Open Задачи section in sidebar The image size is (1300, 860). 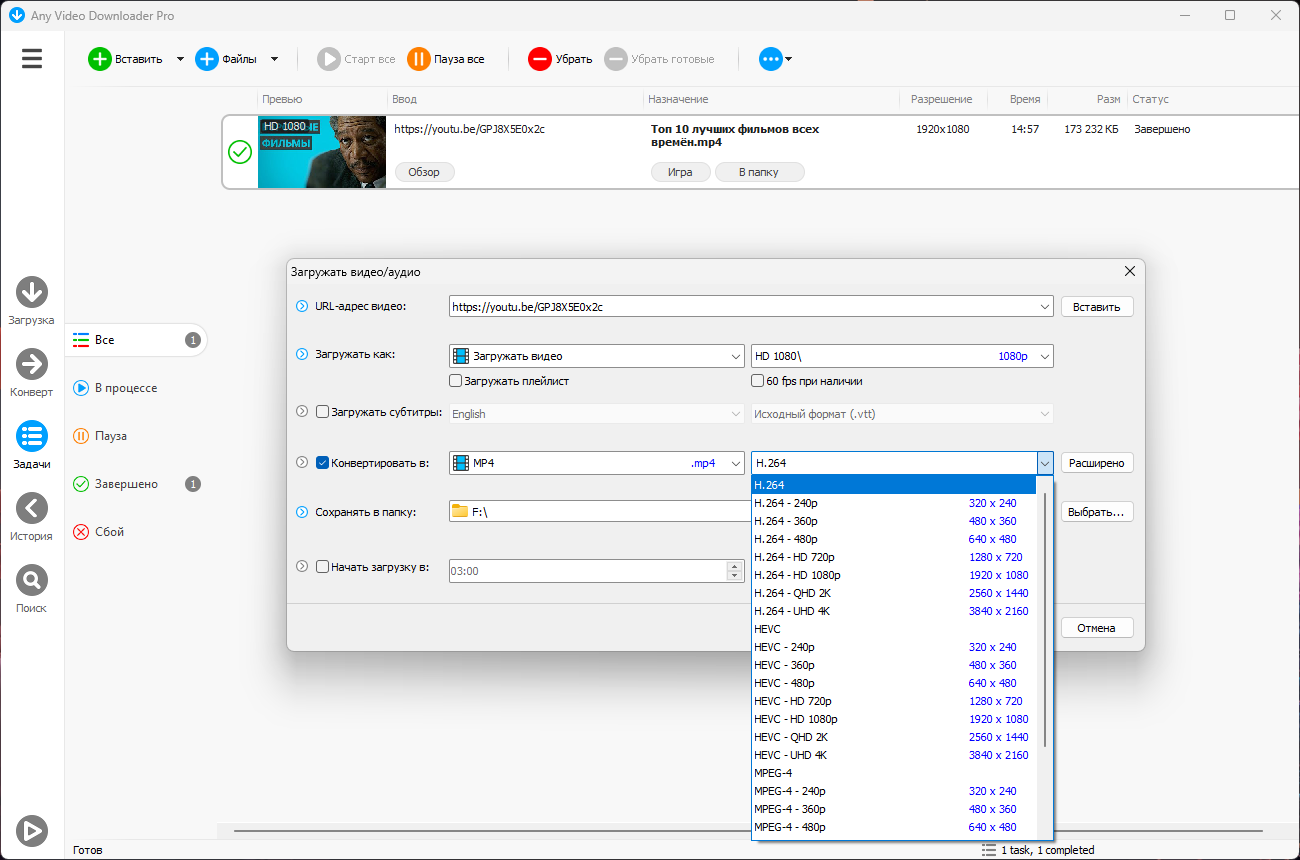click(32, 445)
